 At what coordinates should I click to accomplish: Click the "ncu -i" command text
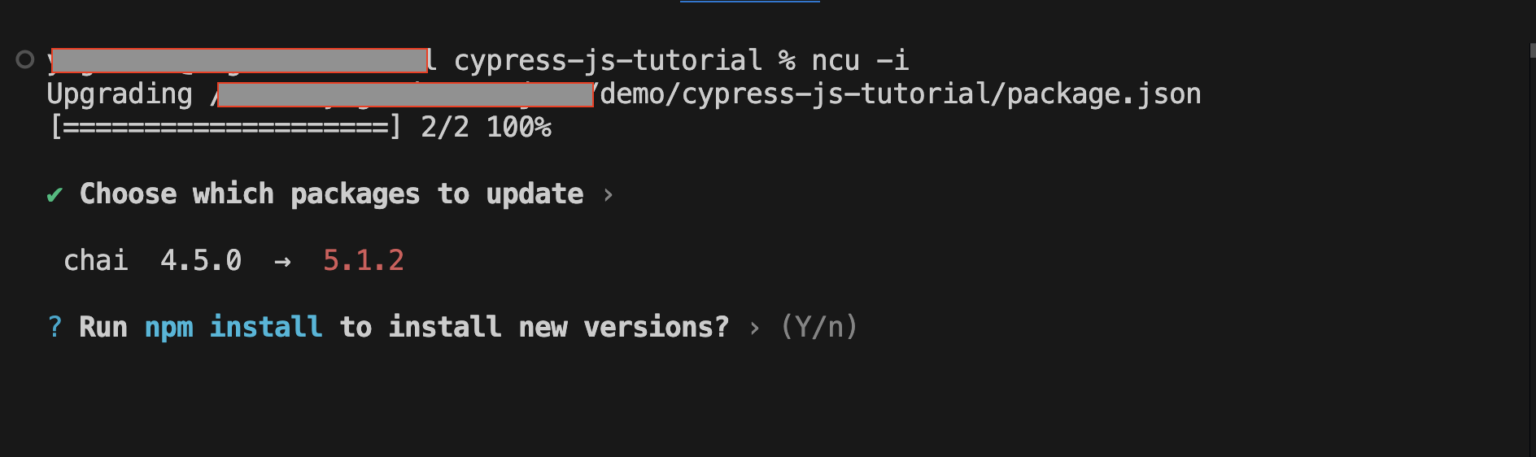pyautogui.click(x=860, y=61)
